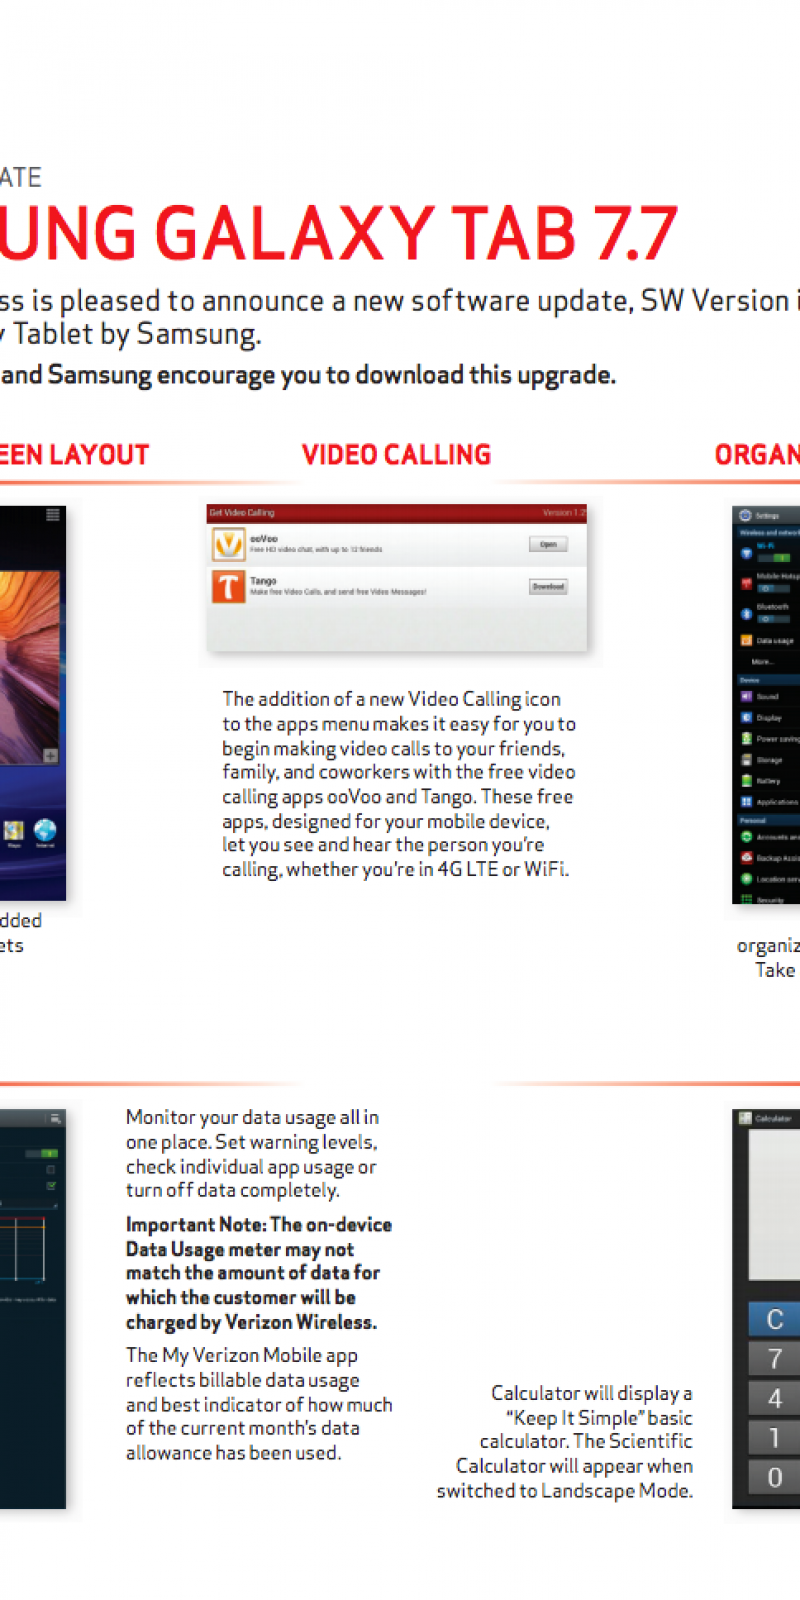Click the Bluetooth icon in Settings

tap(746, 613)
